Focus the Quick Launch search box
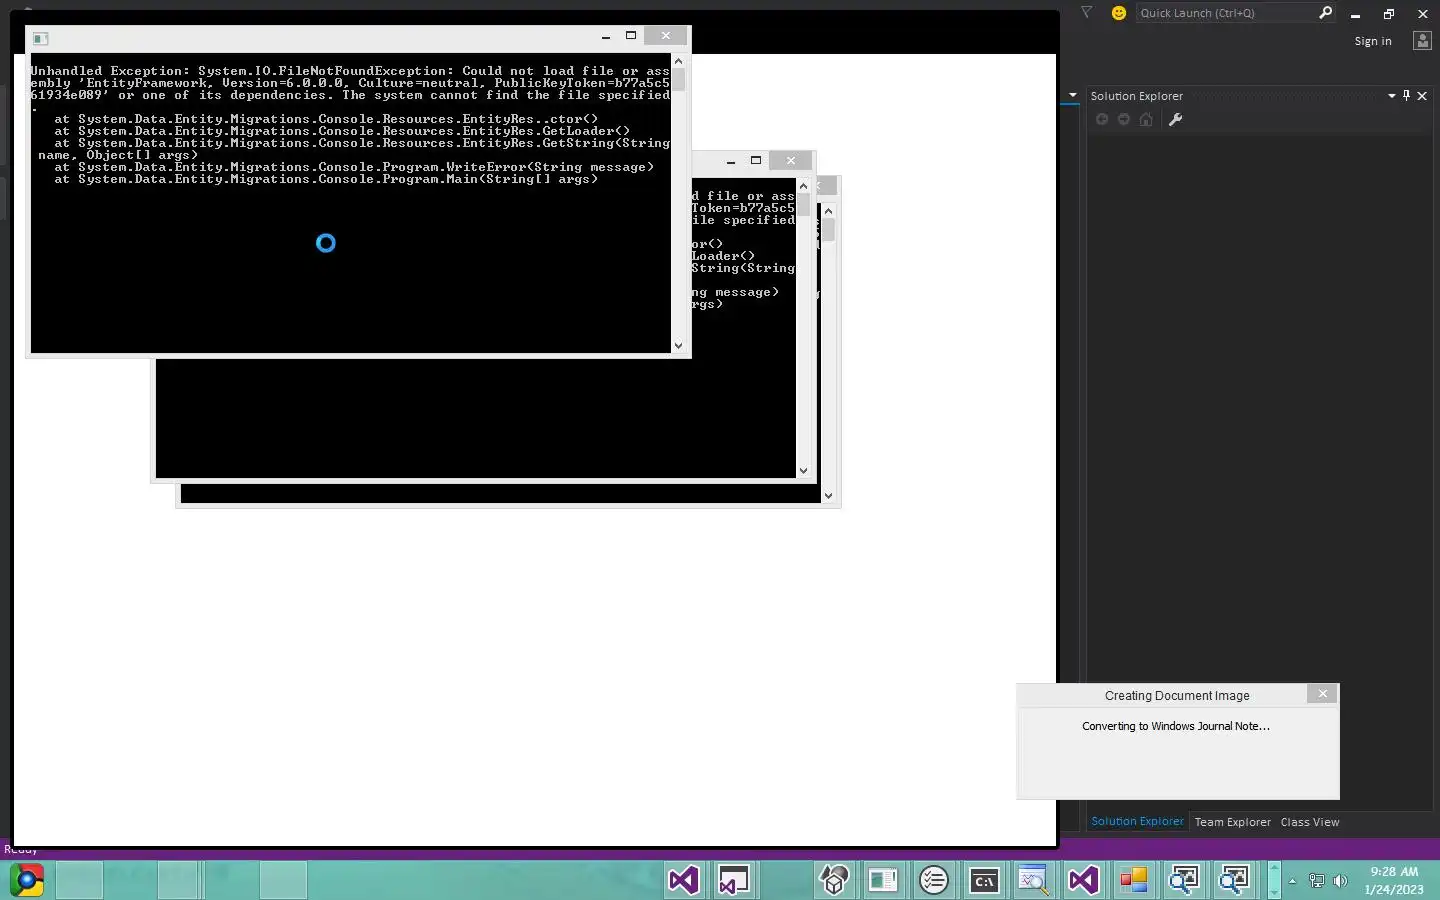The width and height of the screenshot is (1440, 900). coord(1226,13)
